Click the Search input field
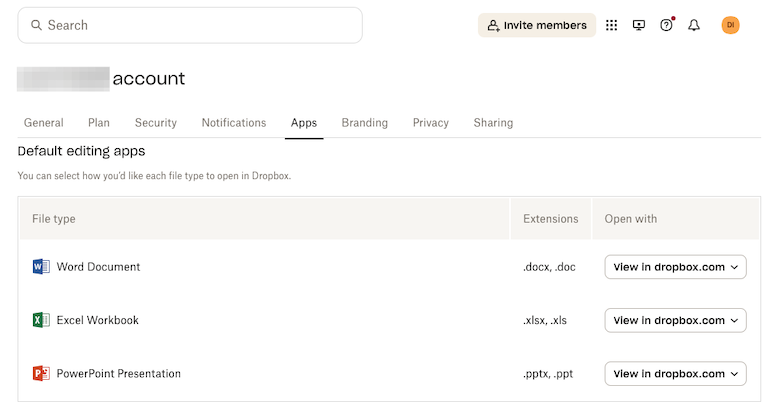 pos(190,25)
